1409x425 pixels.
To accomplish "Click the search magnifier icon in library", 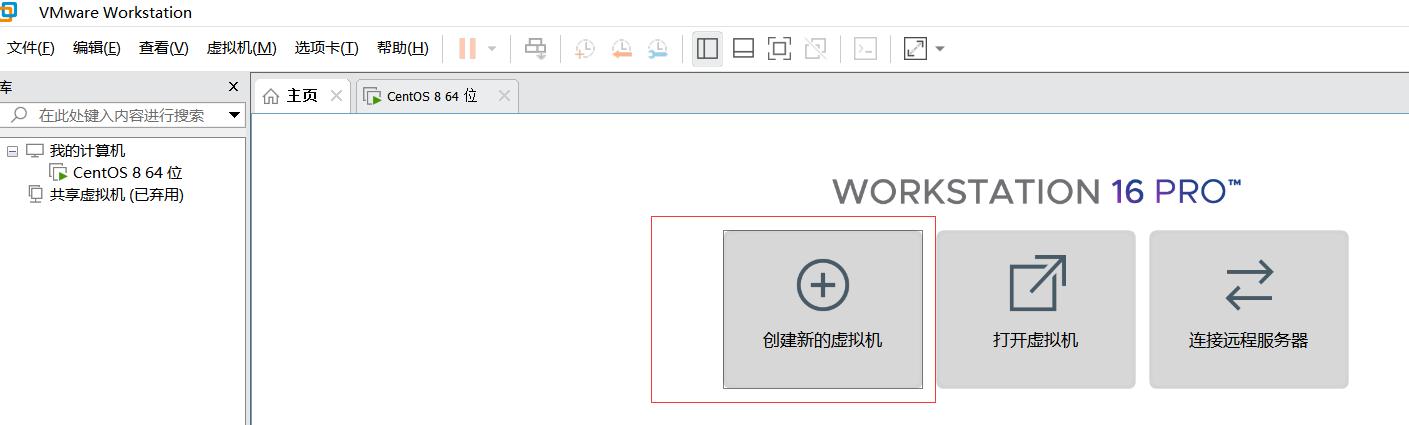I will point(19,115).
